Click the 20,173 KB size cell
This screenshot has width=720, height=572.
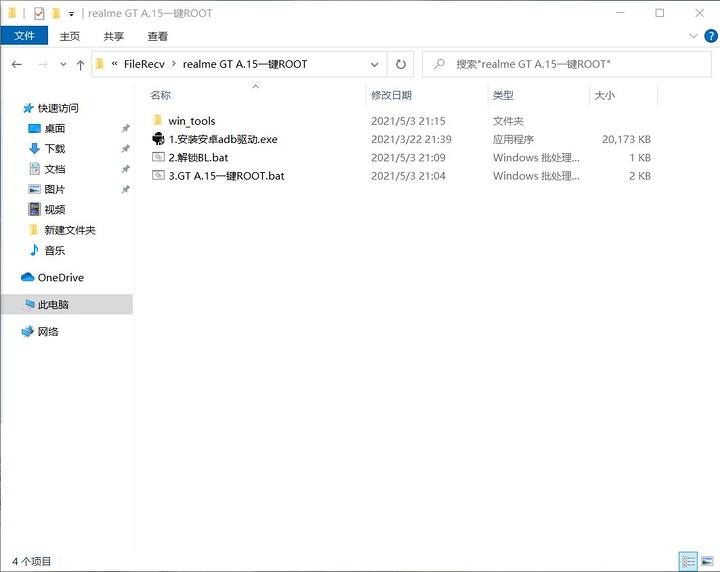626,139
